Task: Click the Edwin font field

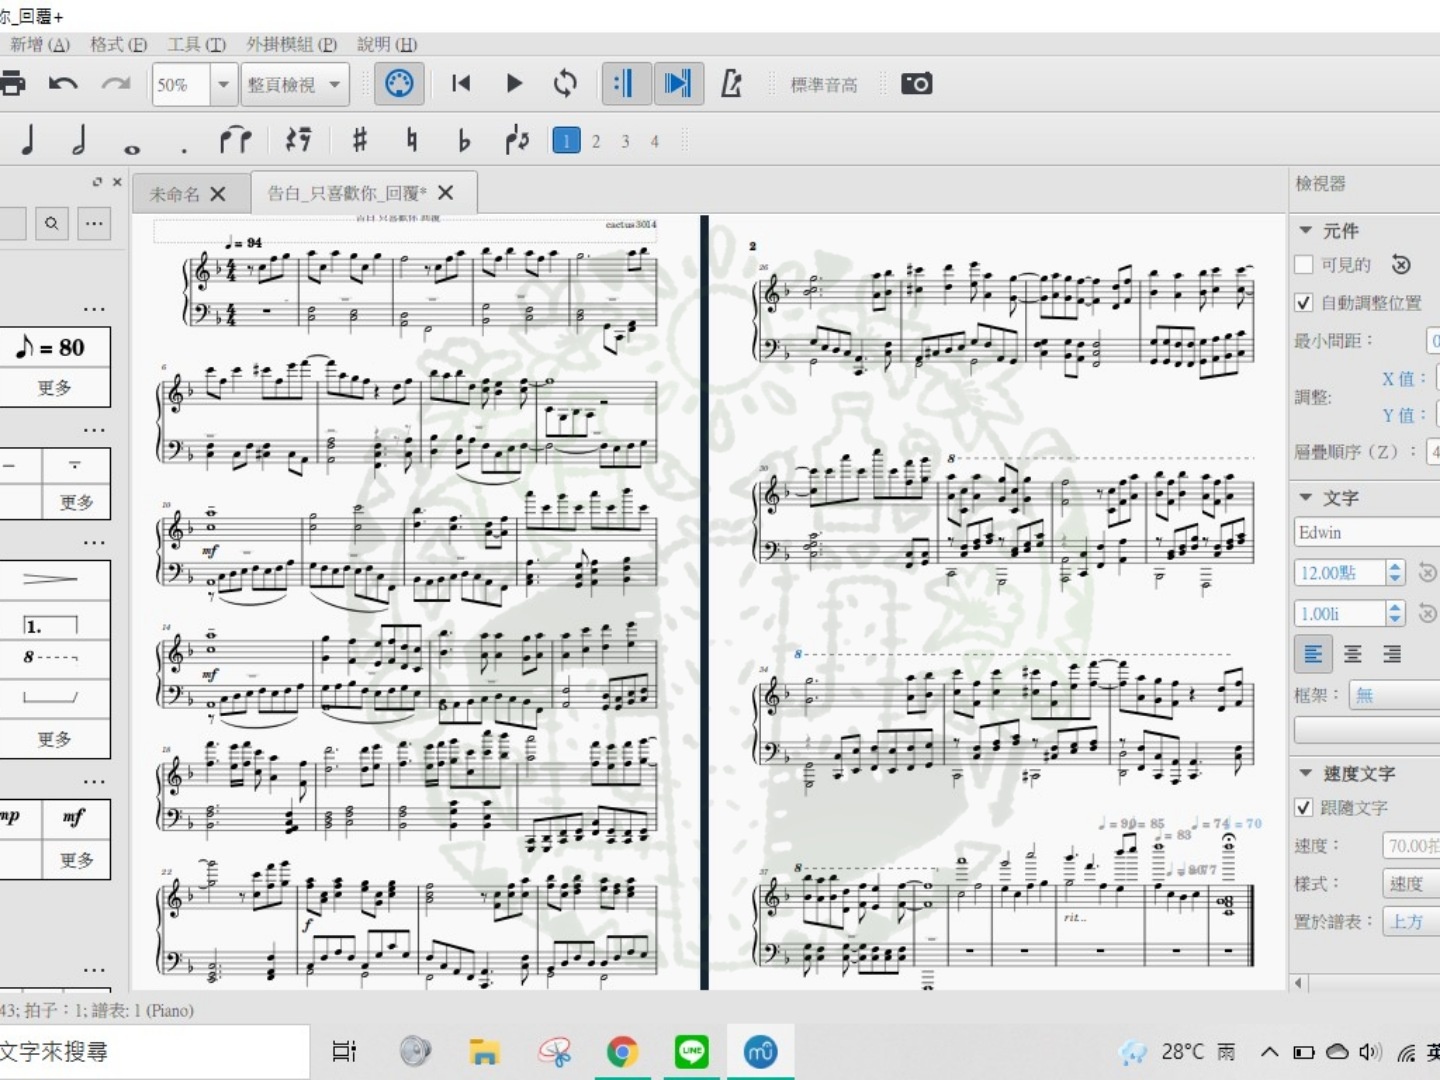Action: (1367, 532)
